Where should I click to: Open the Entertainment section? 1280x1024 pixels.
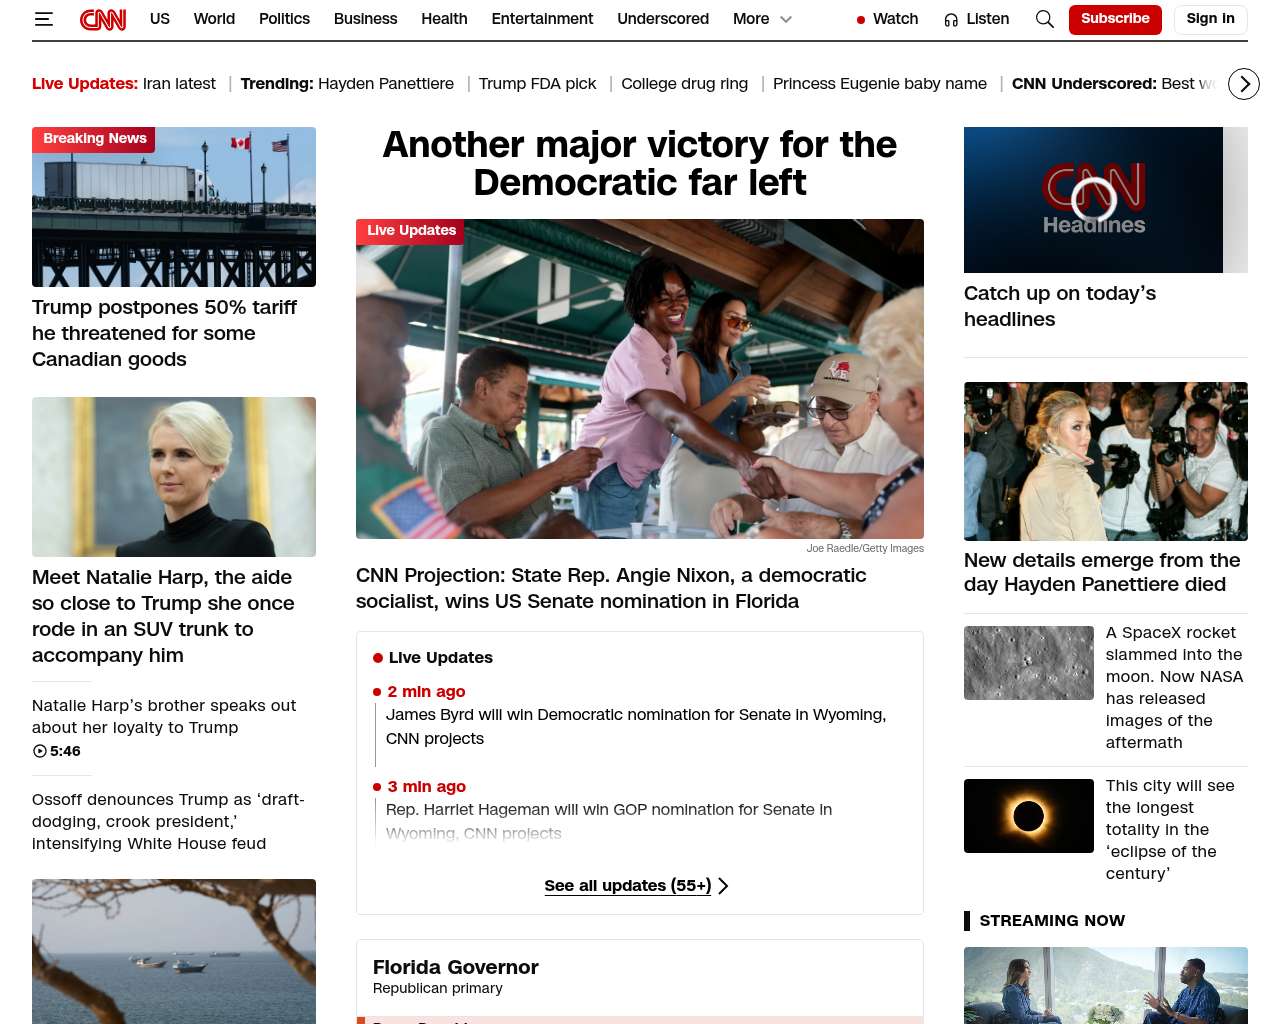542,19
